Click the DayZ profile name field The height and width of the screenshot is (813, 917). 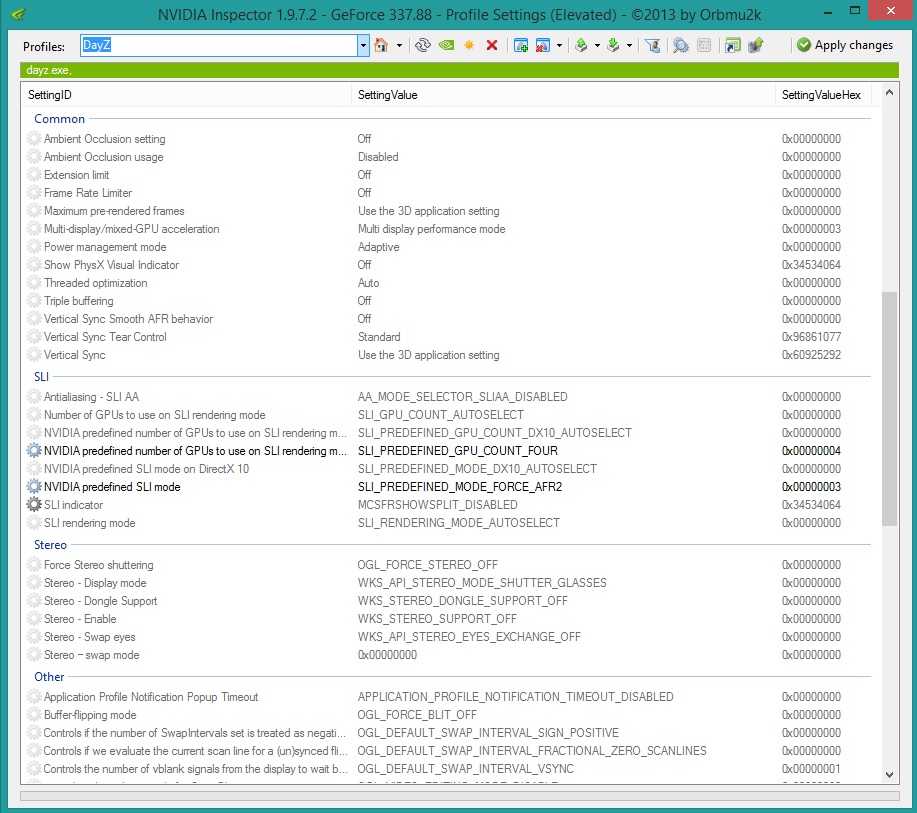(219, 45)
